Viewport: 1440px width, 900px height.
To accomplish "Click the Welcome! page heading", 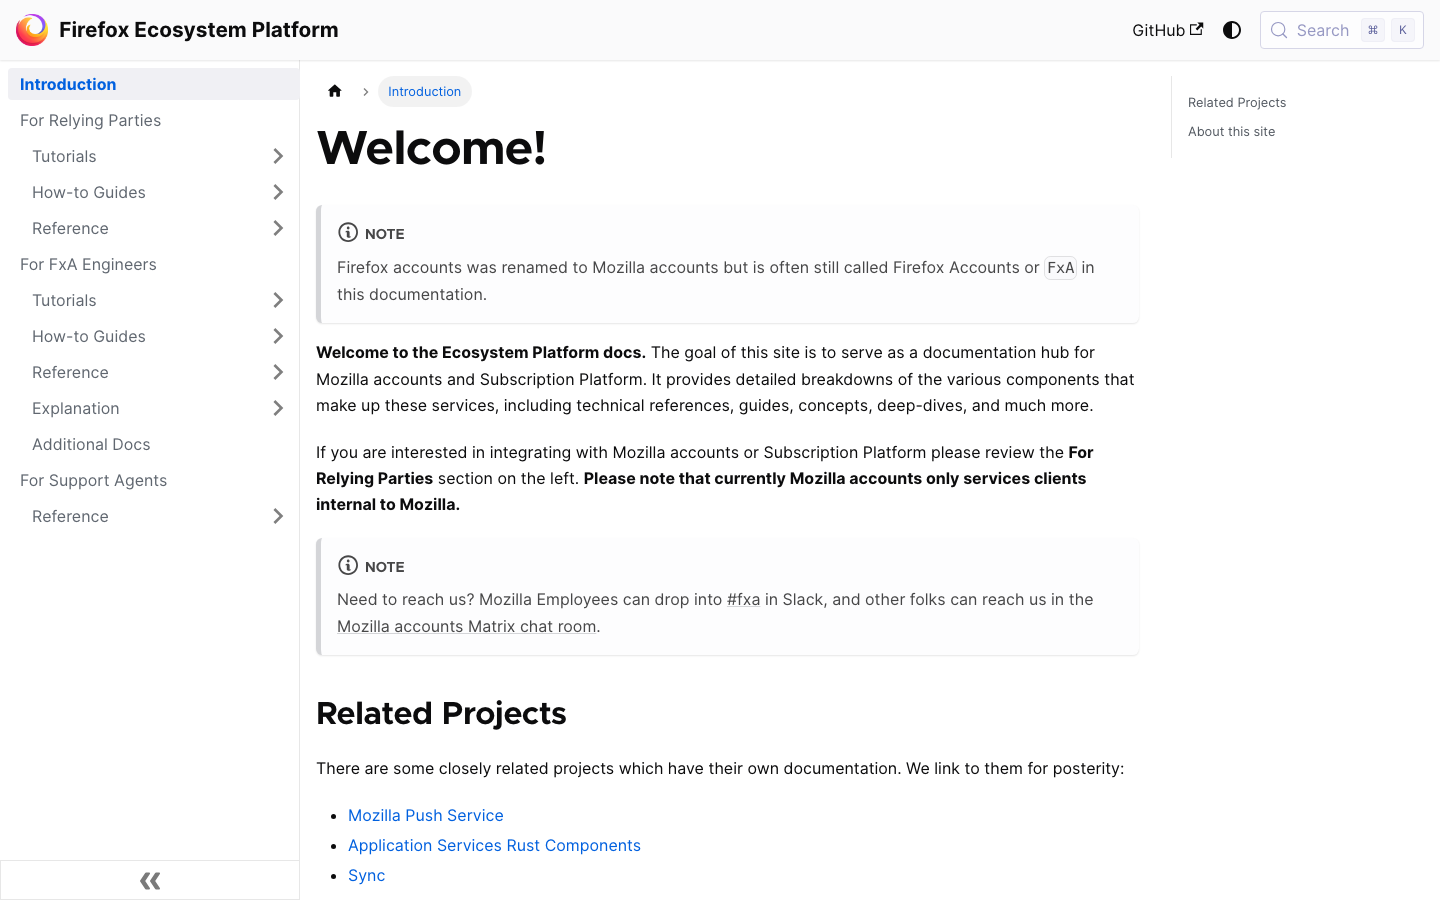I will tap(431, 148).
